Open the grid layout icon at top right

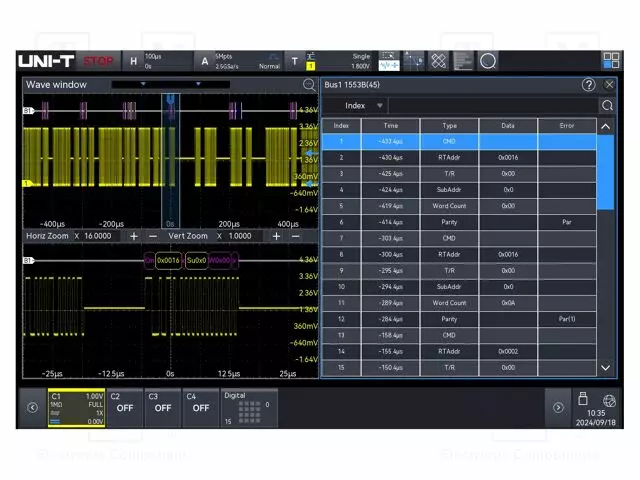(610, 61)
